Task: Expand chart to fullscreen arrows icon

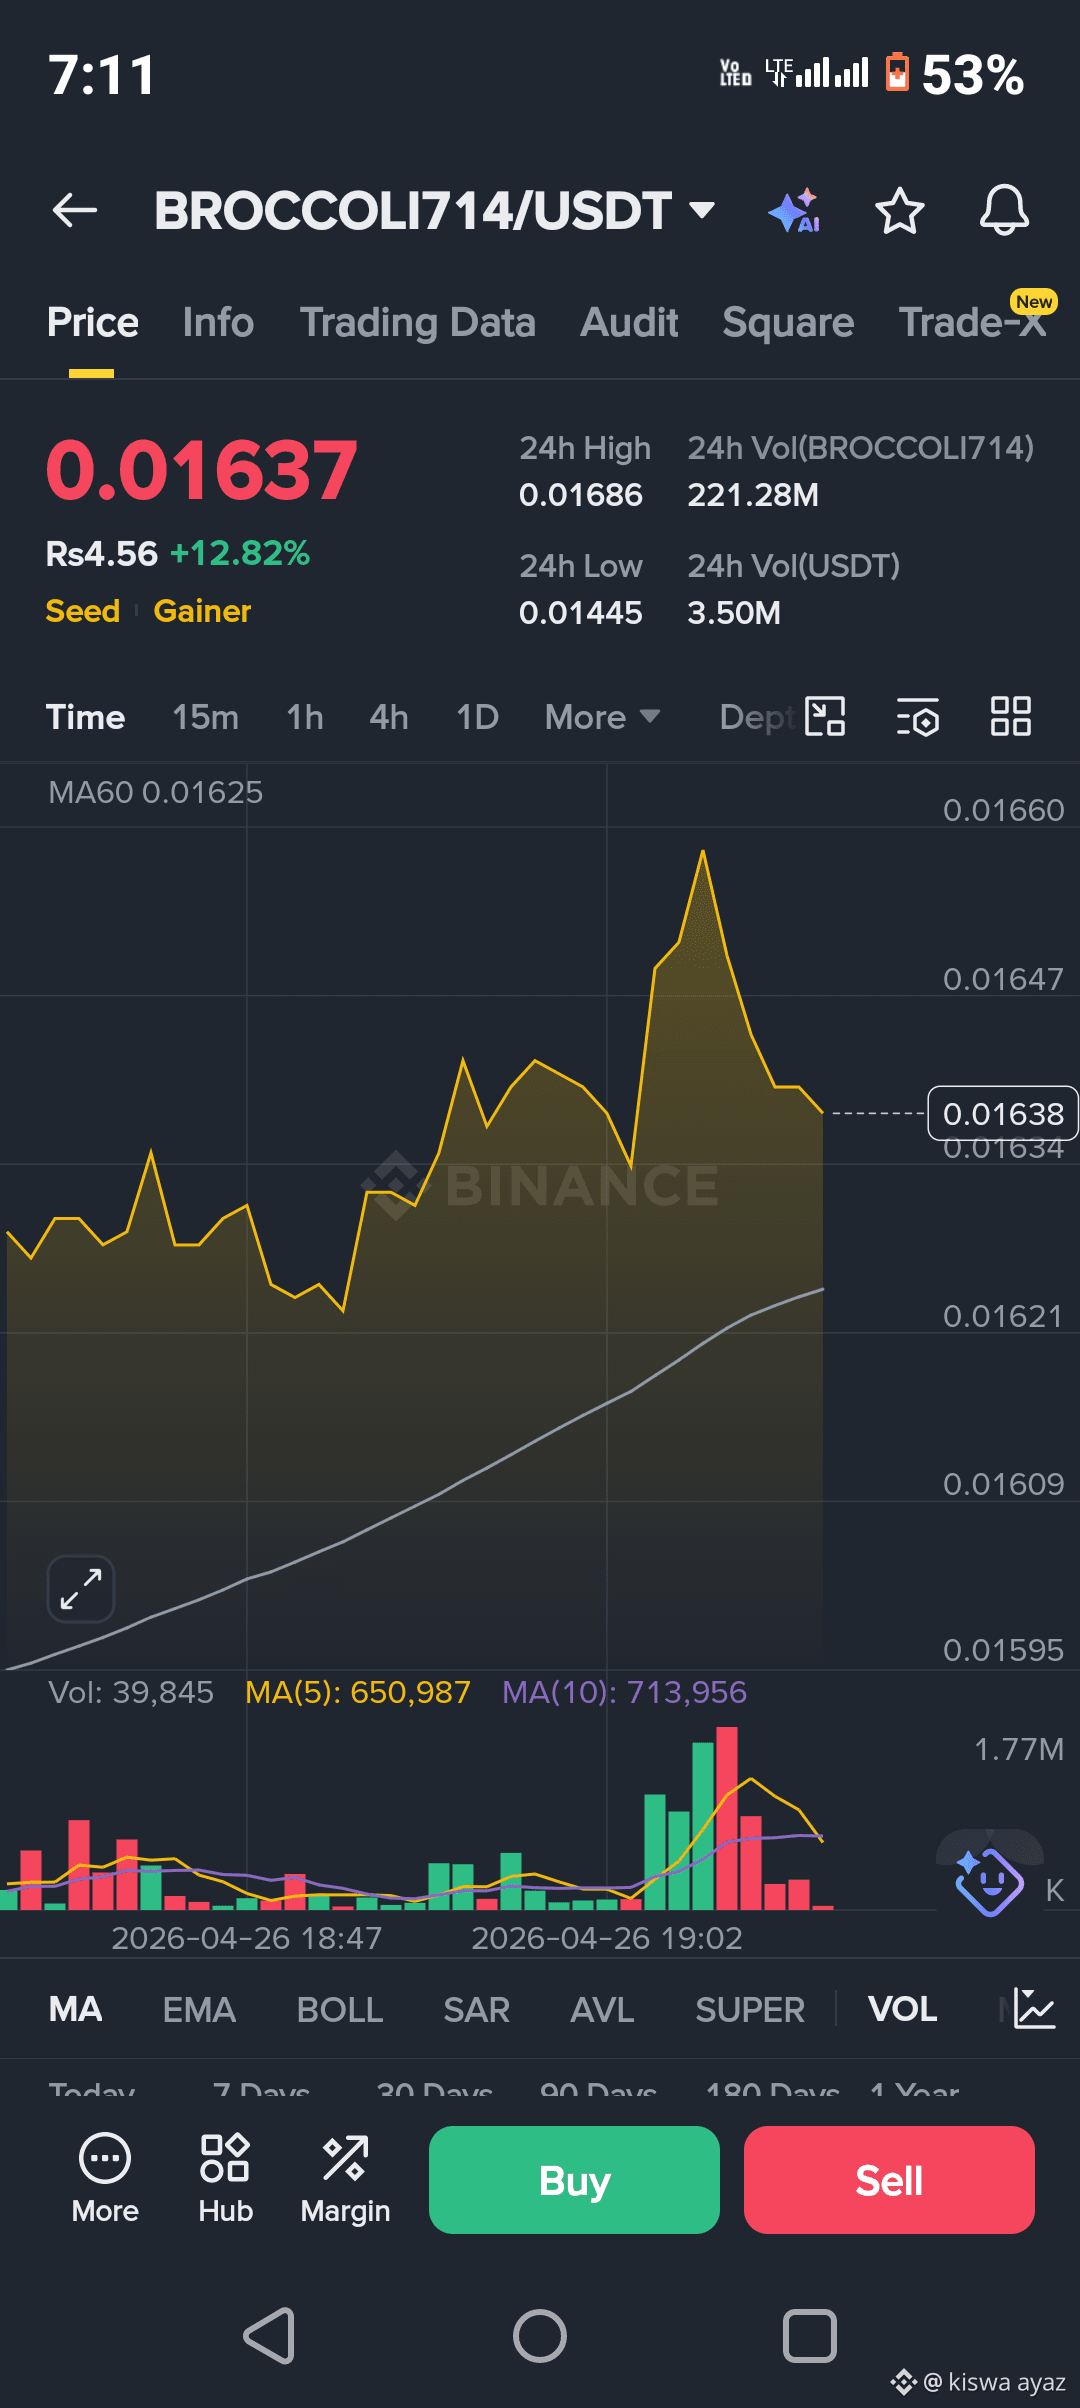Action: click(x=81, y=1588)
